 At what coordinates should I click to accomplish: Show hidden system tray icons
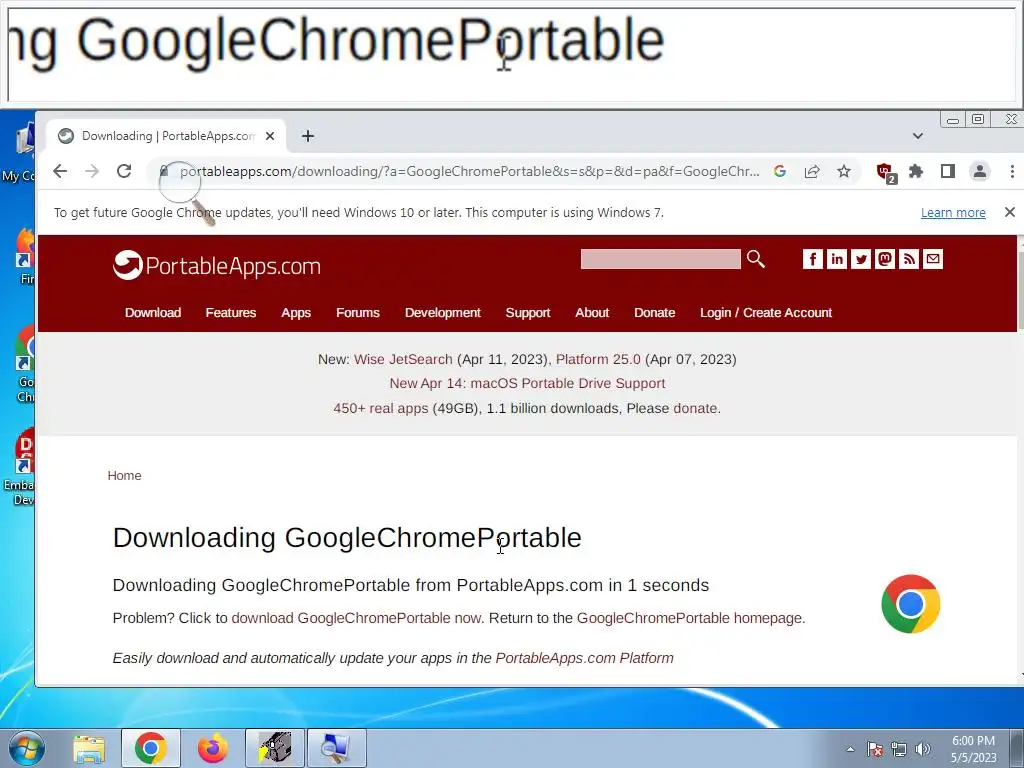point(850,749)
